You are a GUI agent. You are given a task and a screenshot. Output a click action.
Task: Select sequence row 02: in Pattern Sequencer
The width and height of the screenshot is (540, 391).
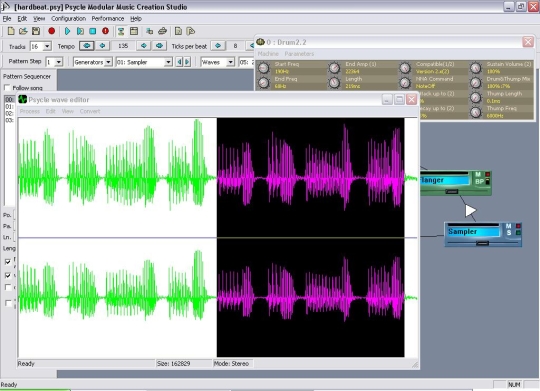coord(10,113)
